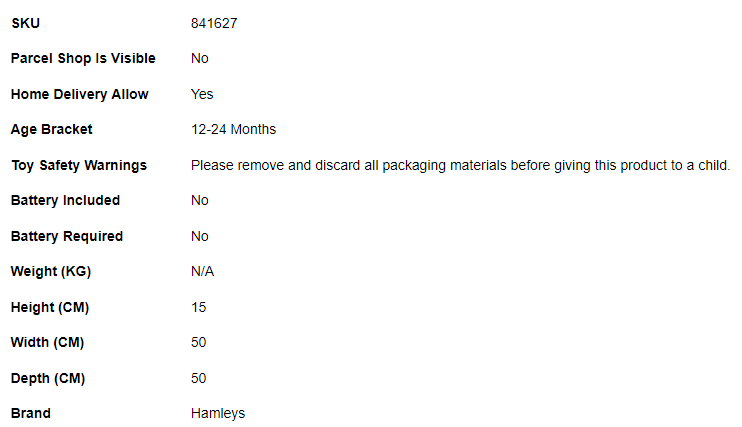Click the Brand label
The image size is (742, 427).
(30, 413)
